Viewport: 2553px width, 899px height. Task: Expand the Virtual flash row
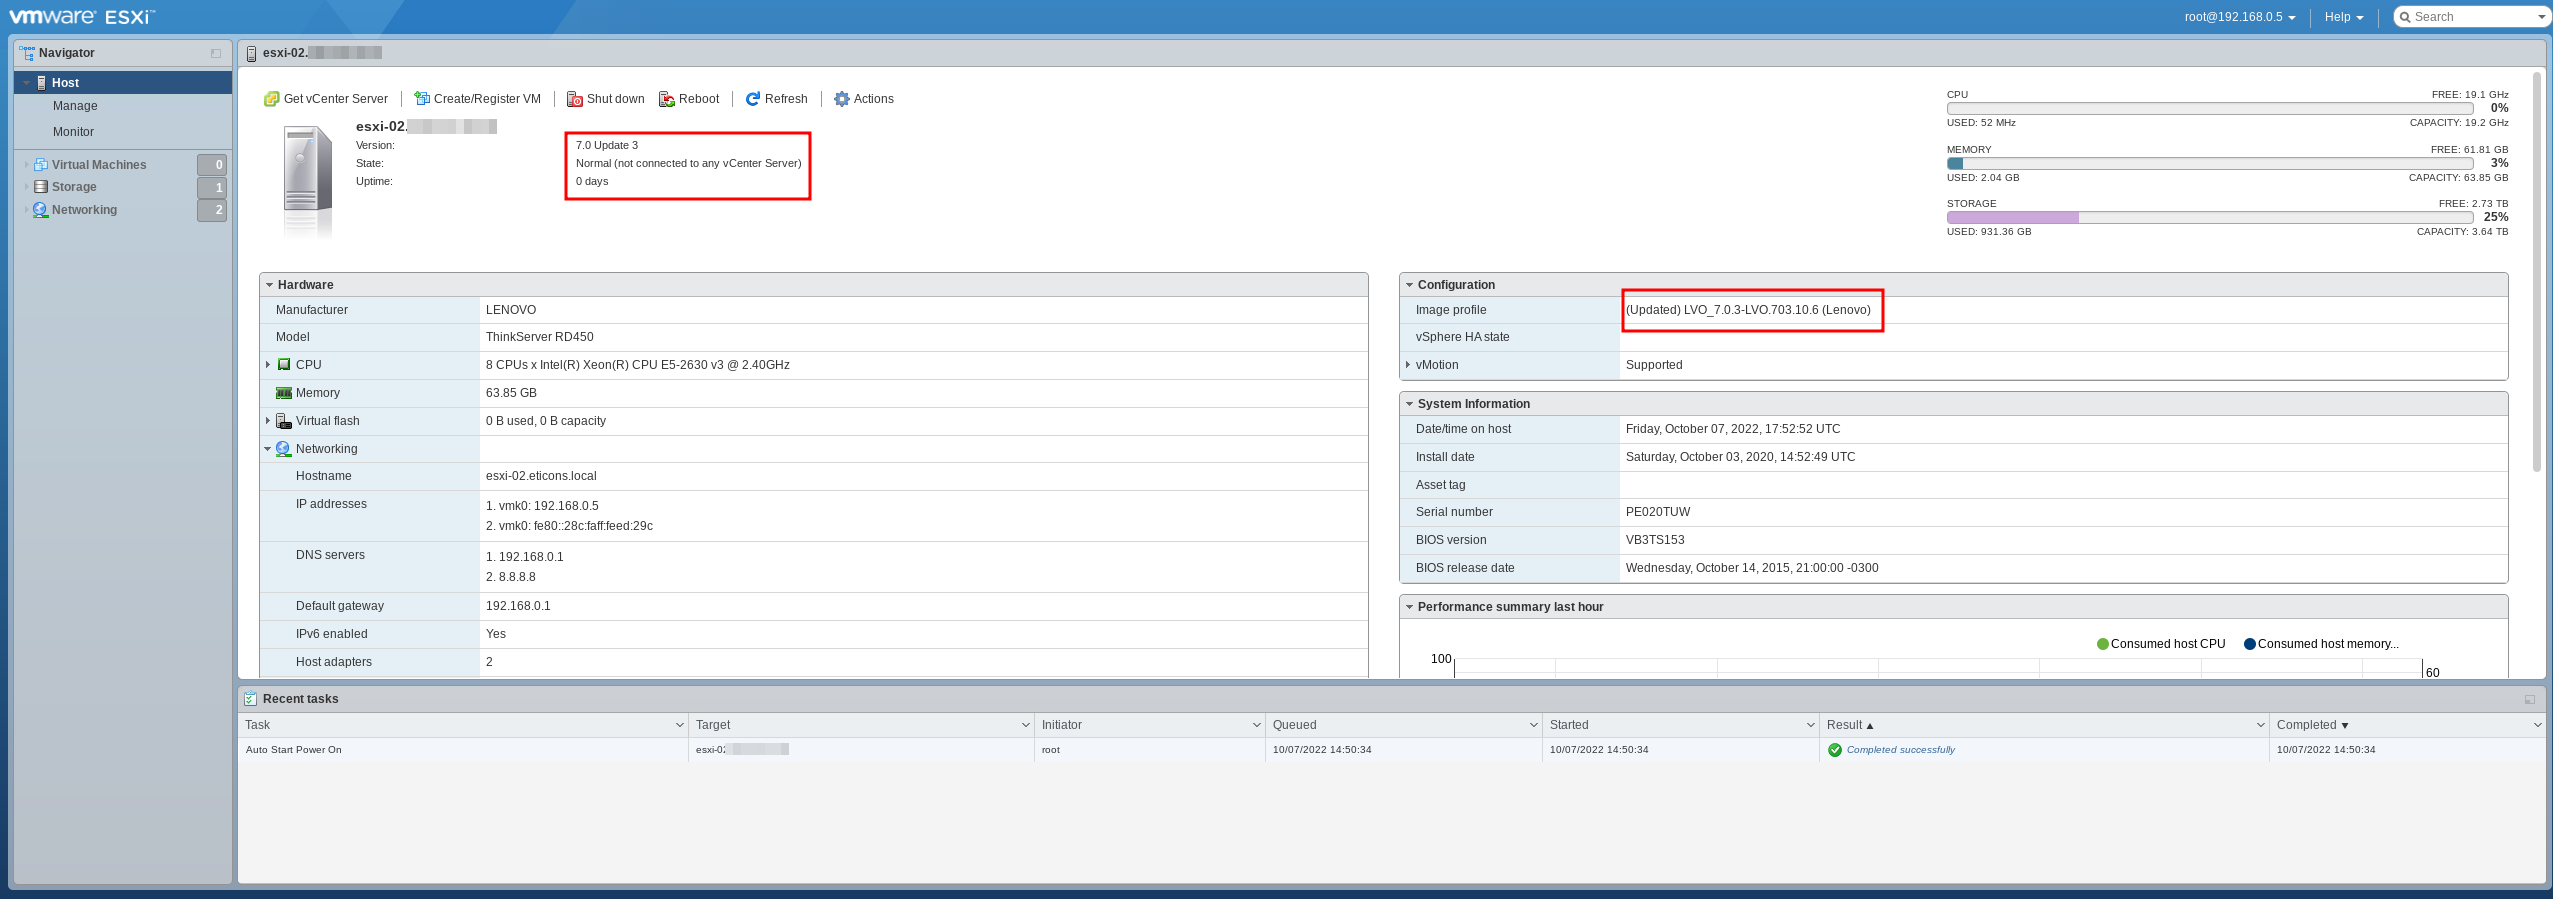(268, 421)
